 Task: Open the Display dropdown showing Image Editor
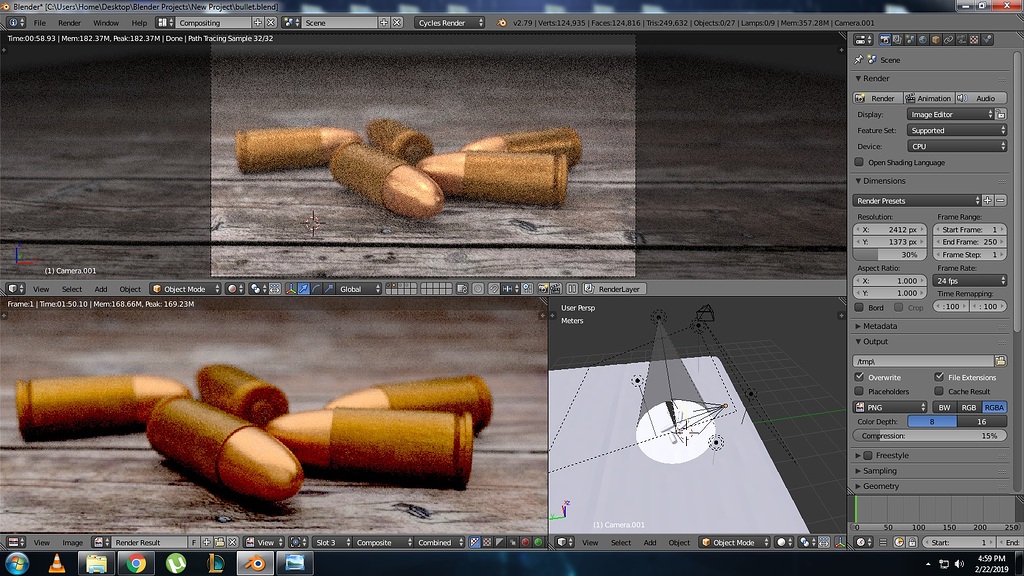coord(950,114)
